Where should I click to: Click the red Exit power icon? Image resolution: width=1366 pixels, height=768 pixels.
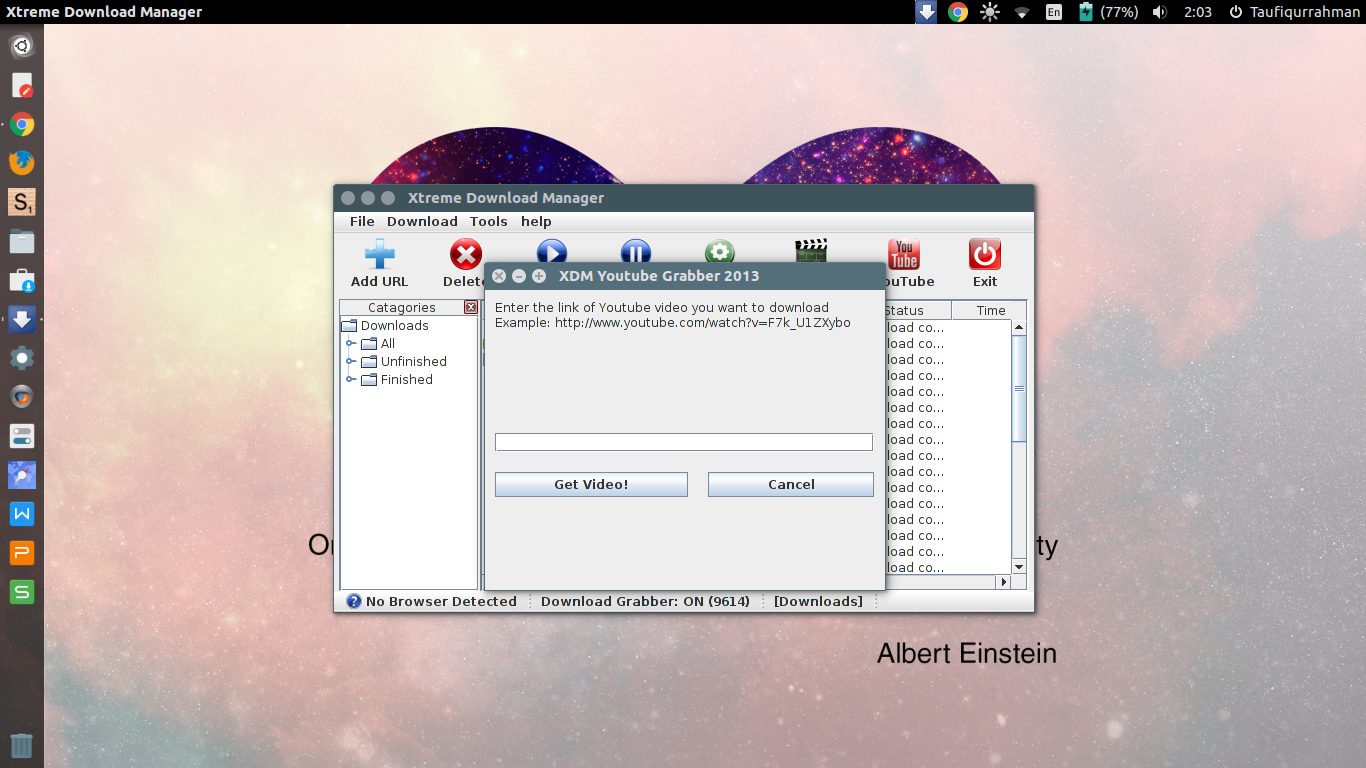point(985,254)
